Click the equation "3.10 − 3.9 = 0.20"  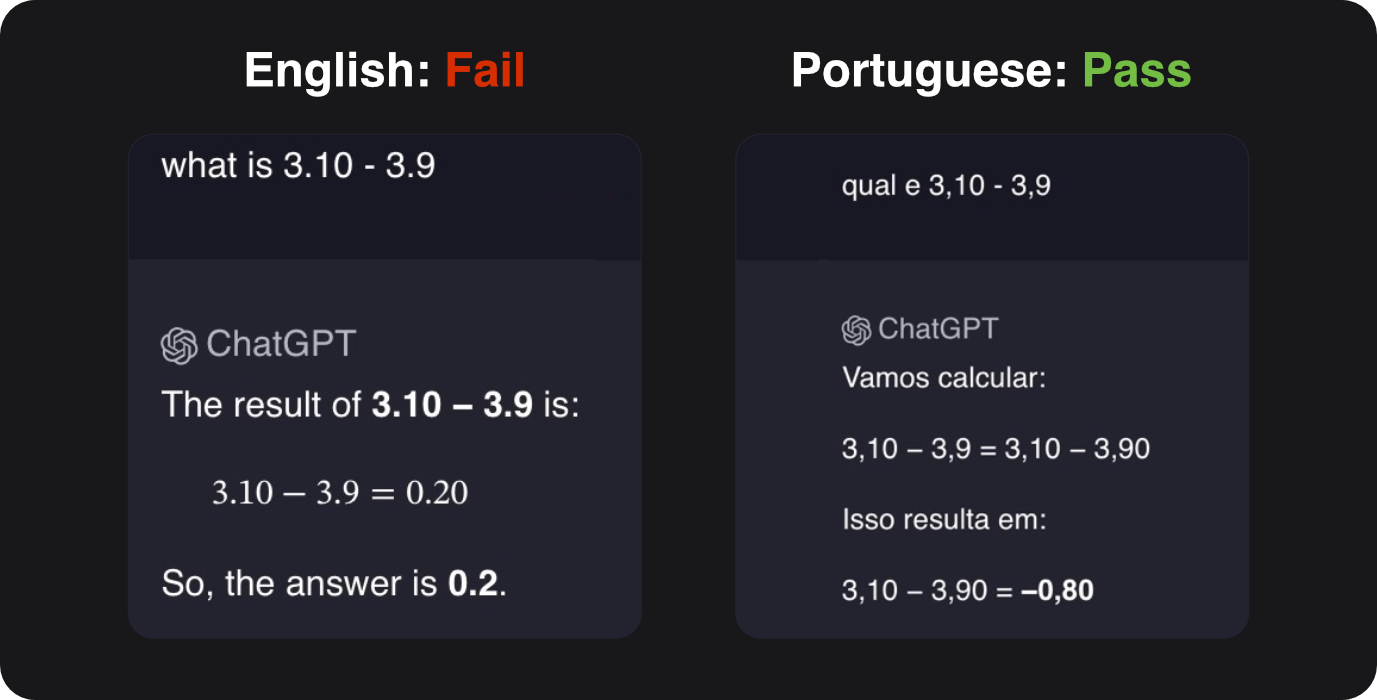click(340, 492)
